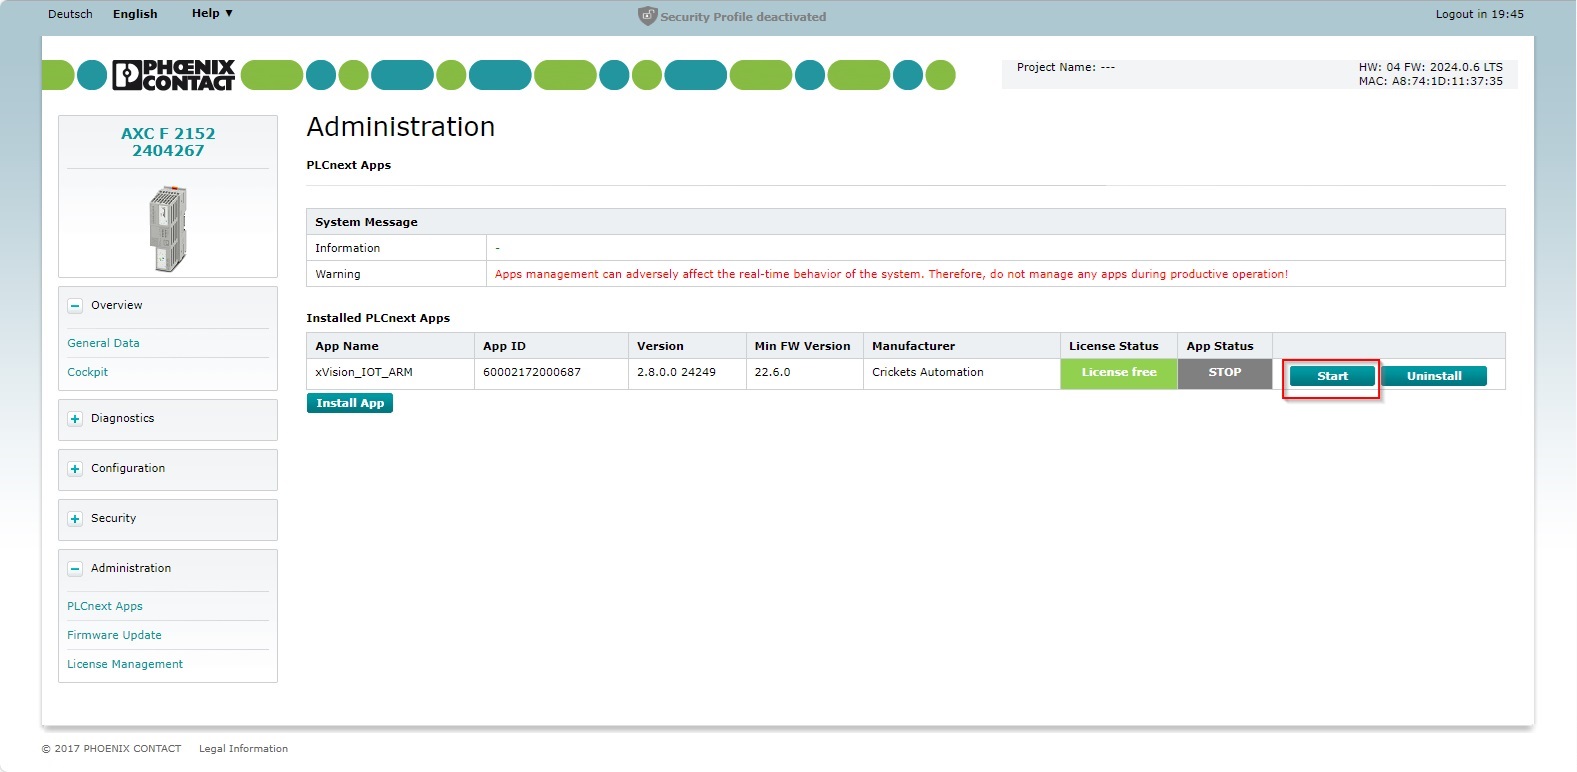Click the STOP app status badge

pyautogui.click(x=1225, y=372)
